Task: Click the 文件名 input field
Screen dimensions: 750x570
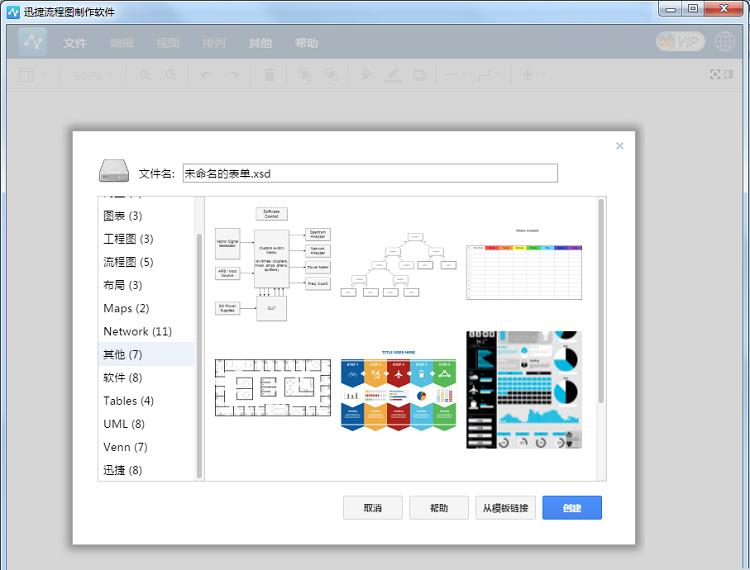Action: coord(370,173)
